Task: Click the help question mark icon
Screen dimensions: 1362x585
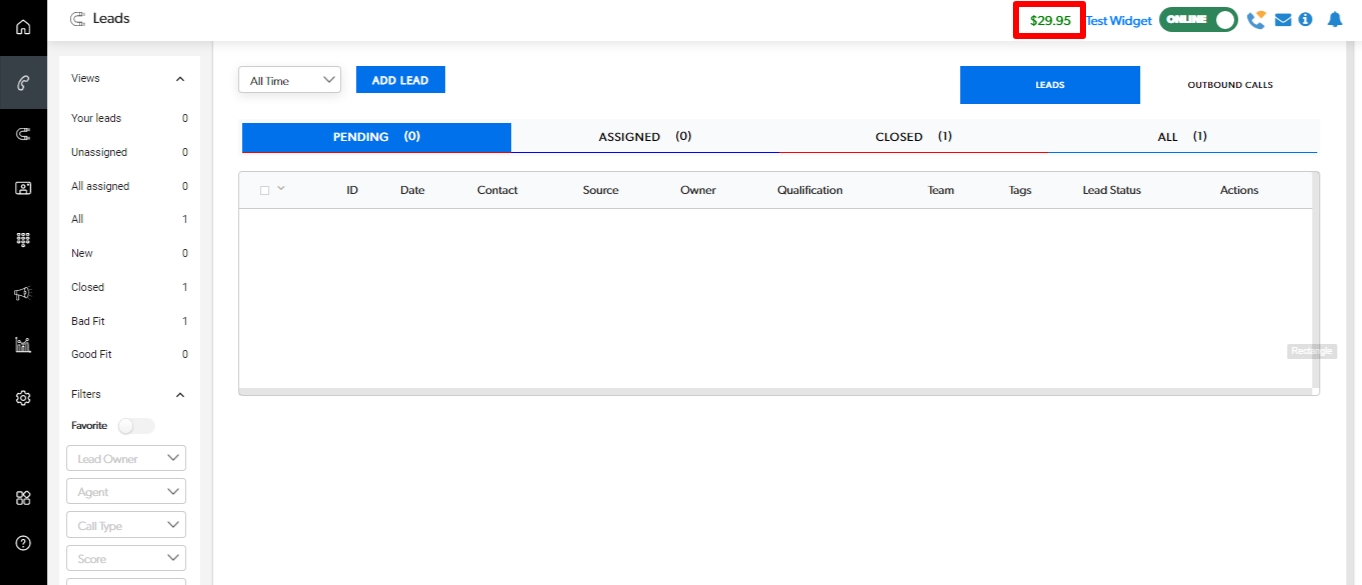Action: pos(23,543)
